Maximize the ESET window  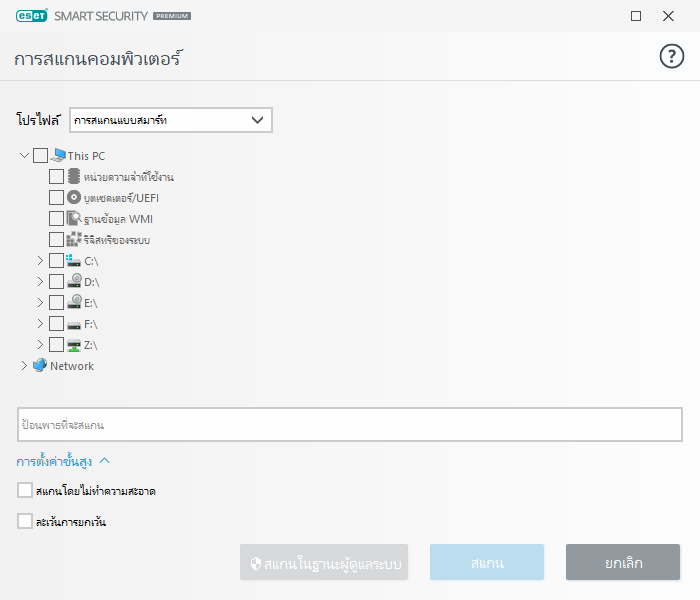[x=636, y=16]
